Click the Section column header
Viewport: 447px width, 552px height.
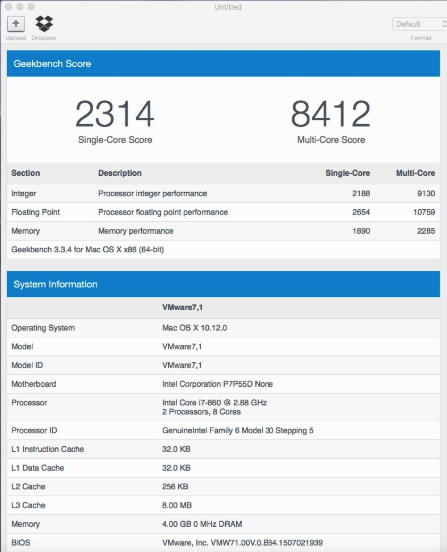26,173
